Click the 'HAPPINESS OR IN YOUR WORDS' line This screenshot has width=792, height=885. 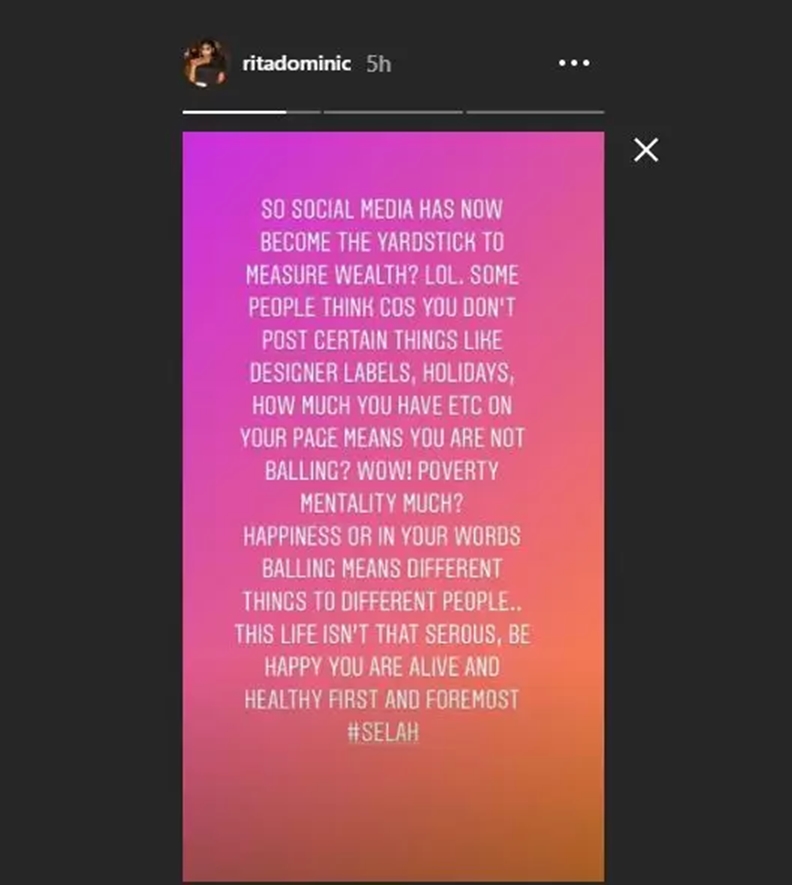coord(381,535)
